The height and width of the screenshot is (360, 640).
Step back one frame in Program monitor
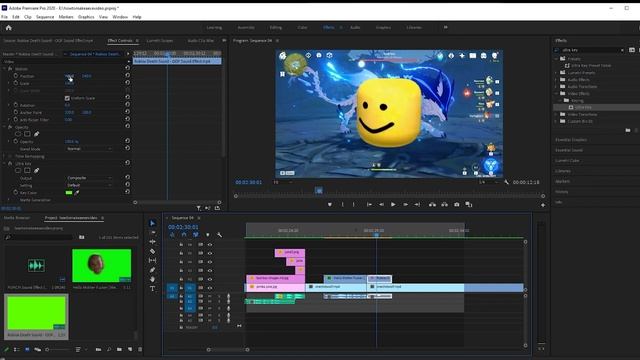click(x=381, y=204)
